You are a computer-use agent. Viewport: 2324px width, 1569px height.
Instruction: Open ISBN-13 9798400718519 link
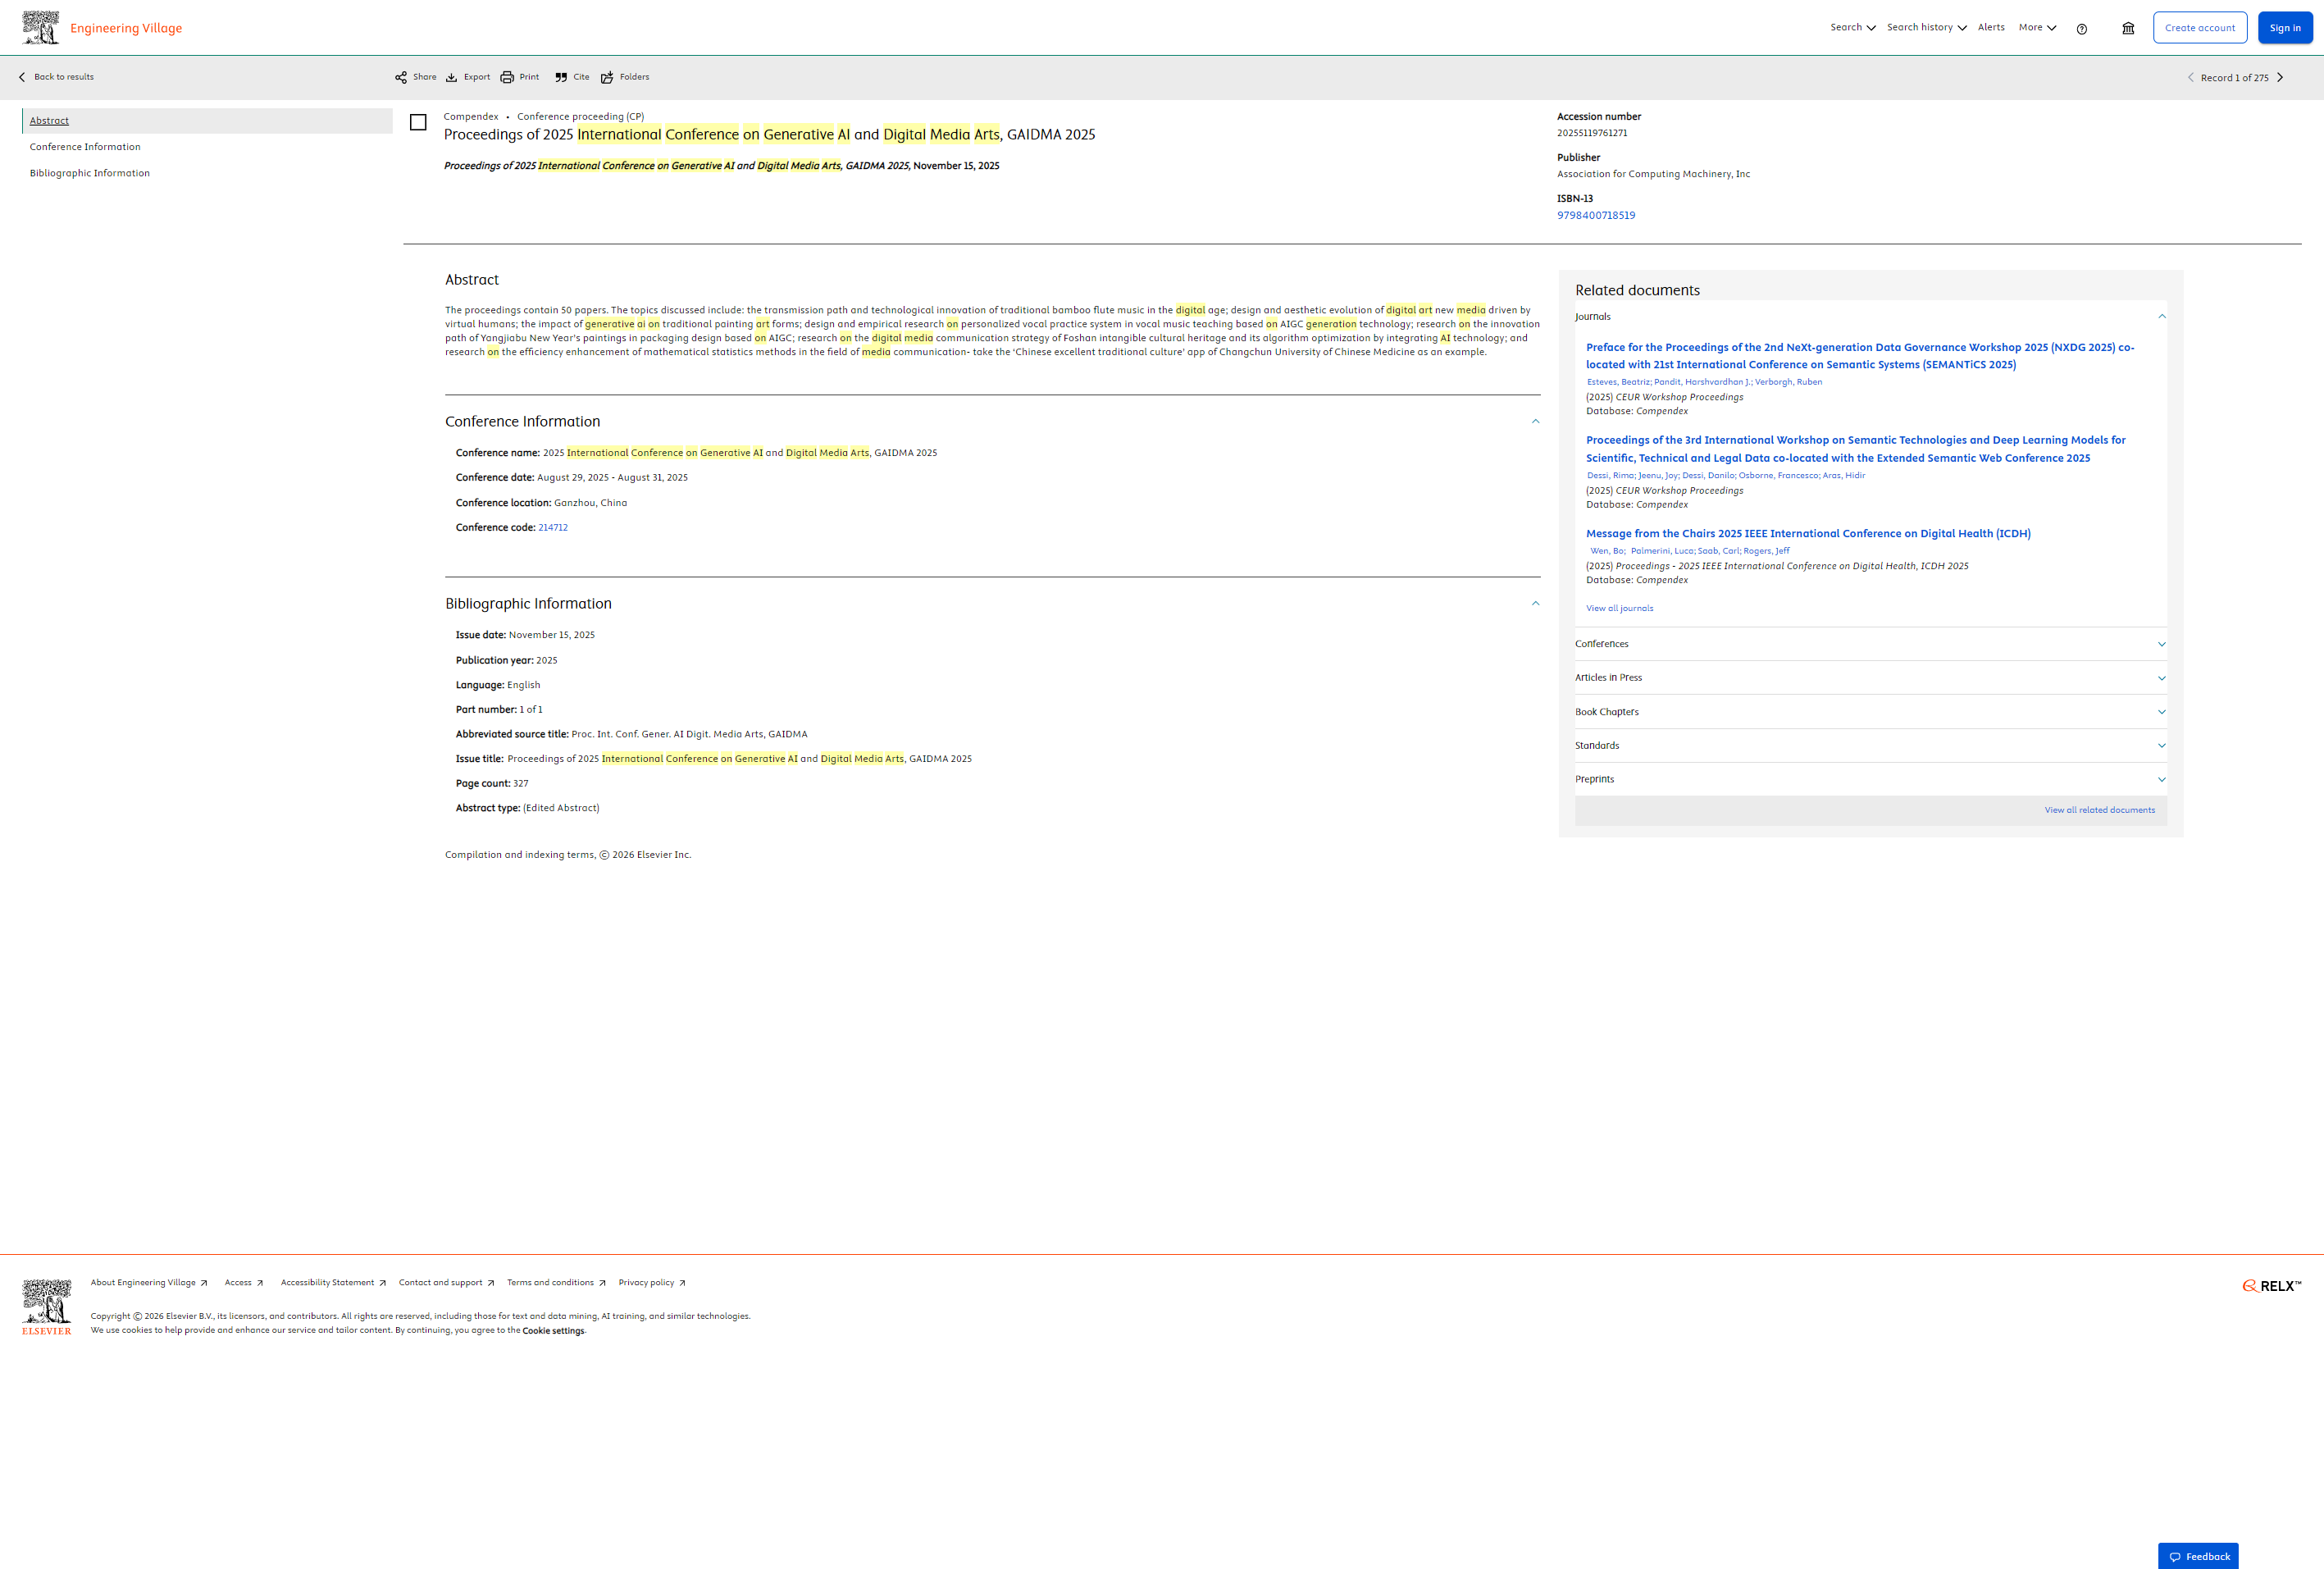click(x=1596, y=215)
